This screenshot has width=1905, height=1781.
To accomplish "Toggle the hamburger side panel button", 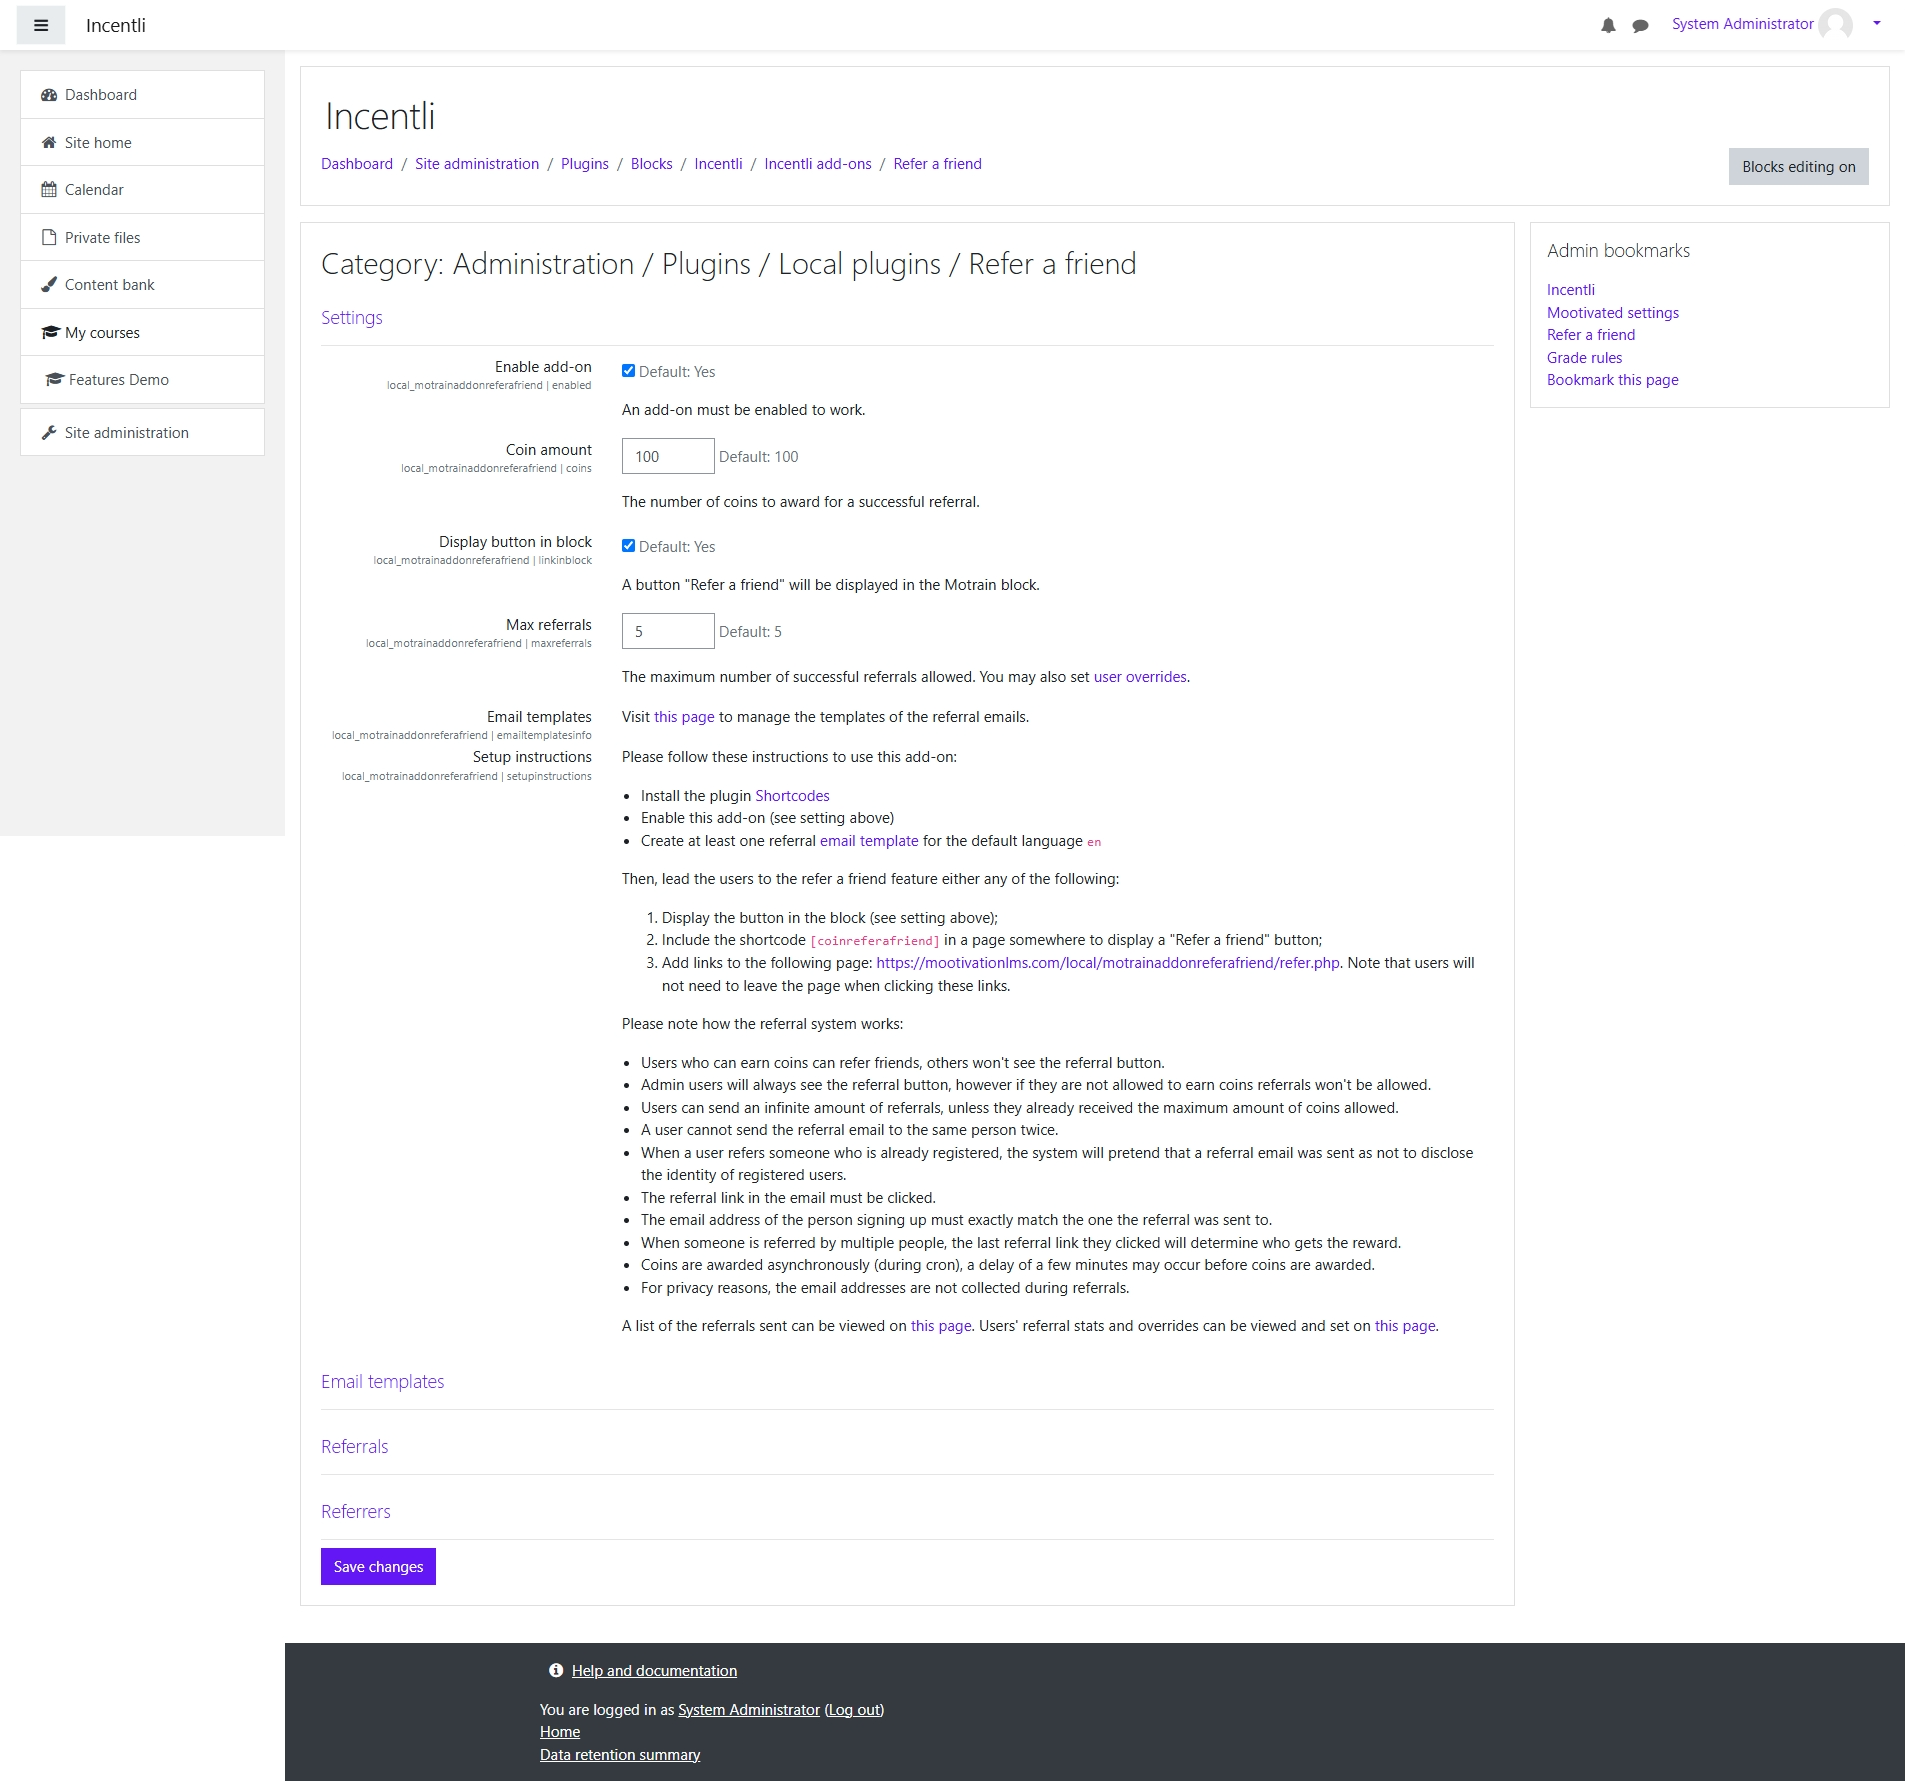I will [x=41, y=25].
